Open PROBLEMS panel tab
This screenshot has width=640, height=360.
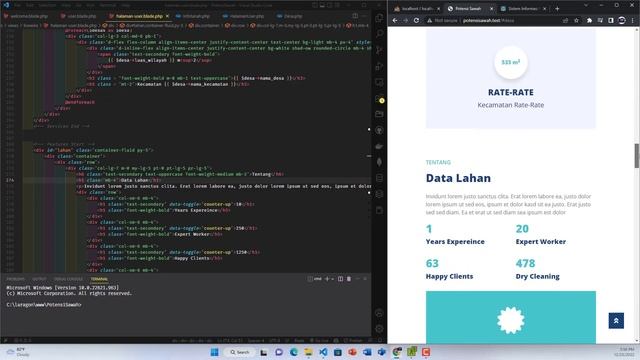(x=16, y=279)
